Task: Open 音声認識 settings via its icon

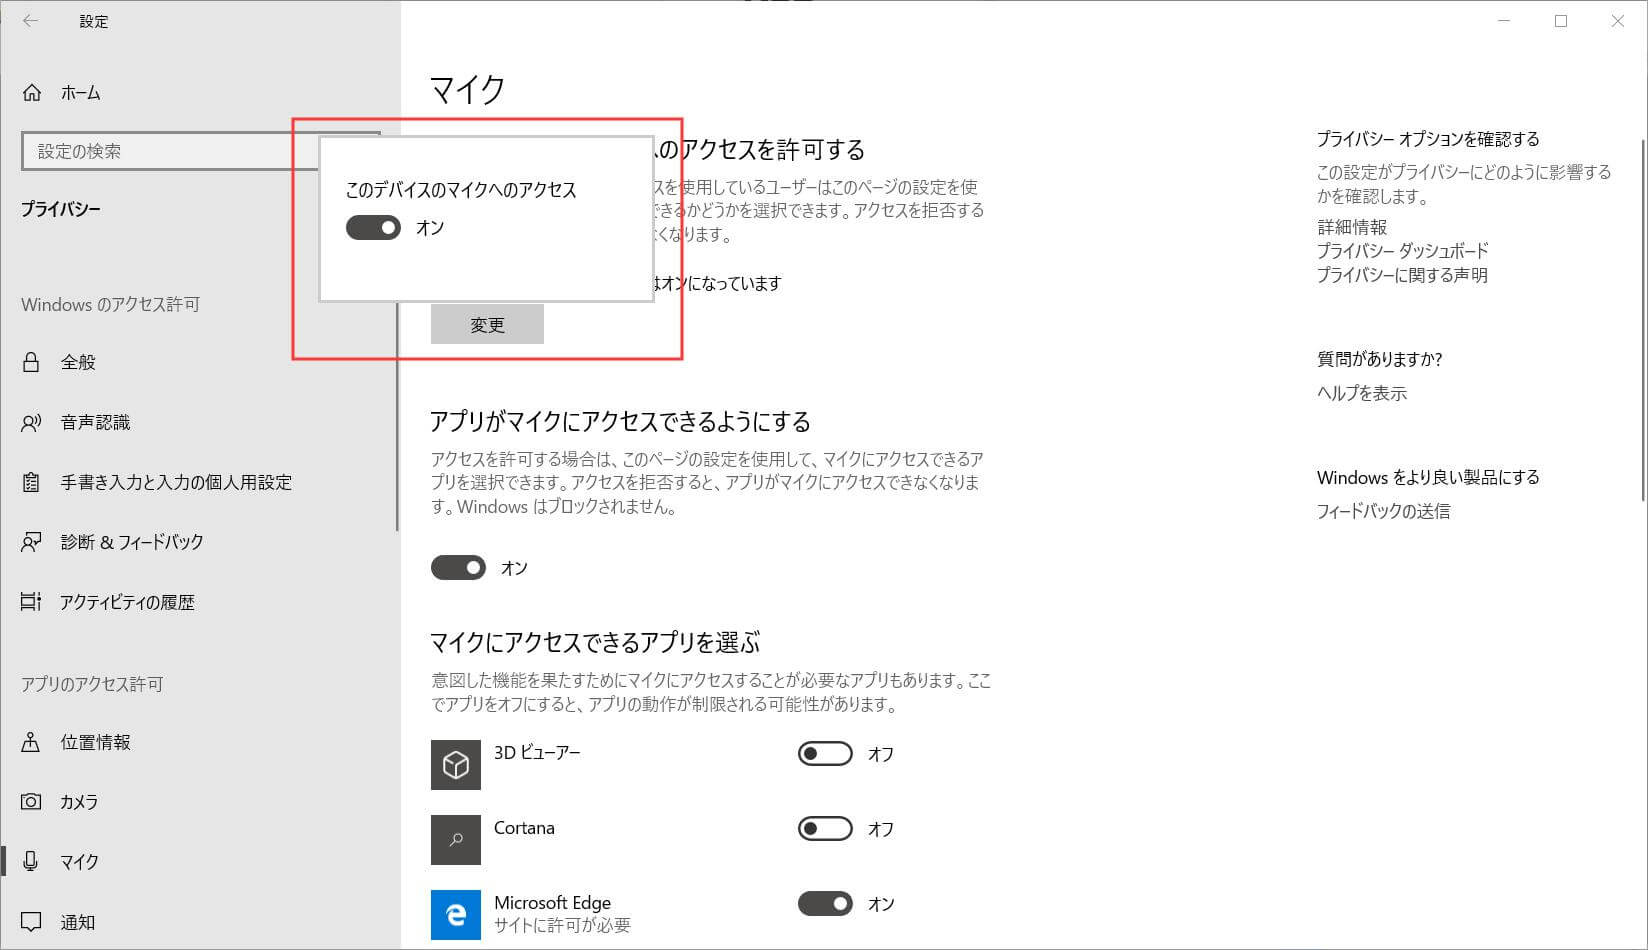Action: pyautogui.click(x=31, y=422)
